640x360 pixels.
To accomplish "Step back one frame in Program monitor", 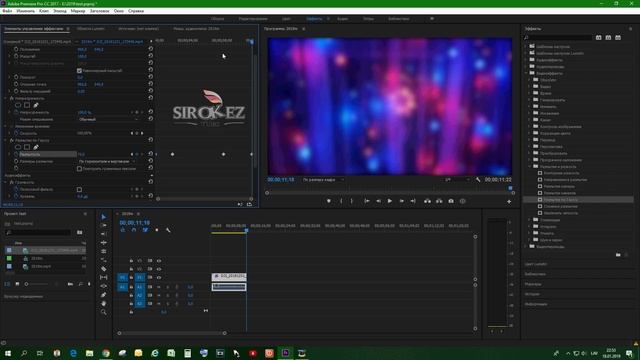I will coord(378,201).
